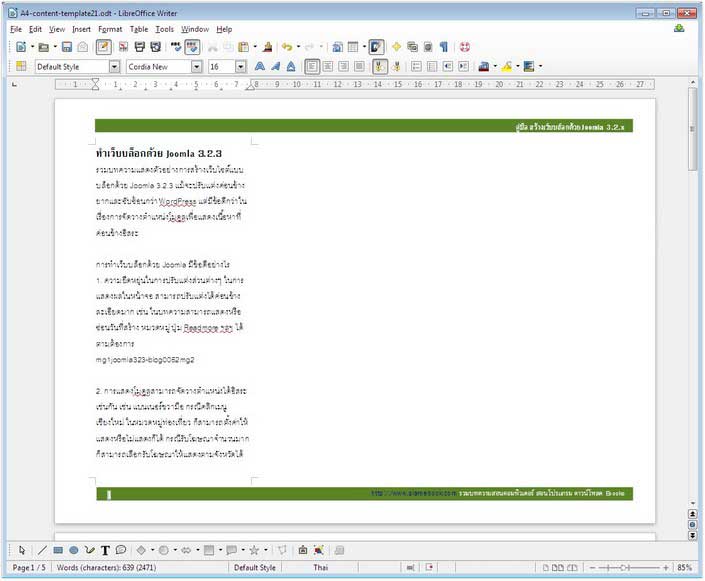Run Spelling and Grammar check icon
The image size is (705, 581).
pos(176,47)
